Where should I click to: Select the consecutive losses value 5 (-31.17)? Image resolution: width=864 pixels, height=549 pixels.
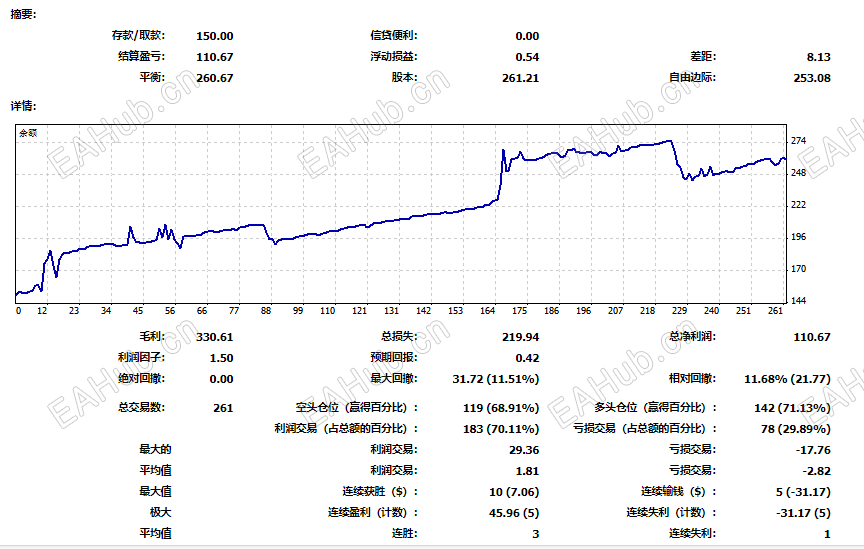(x=803, y=492)
